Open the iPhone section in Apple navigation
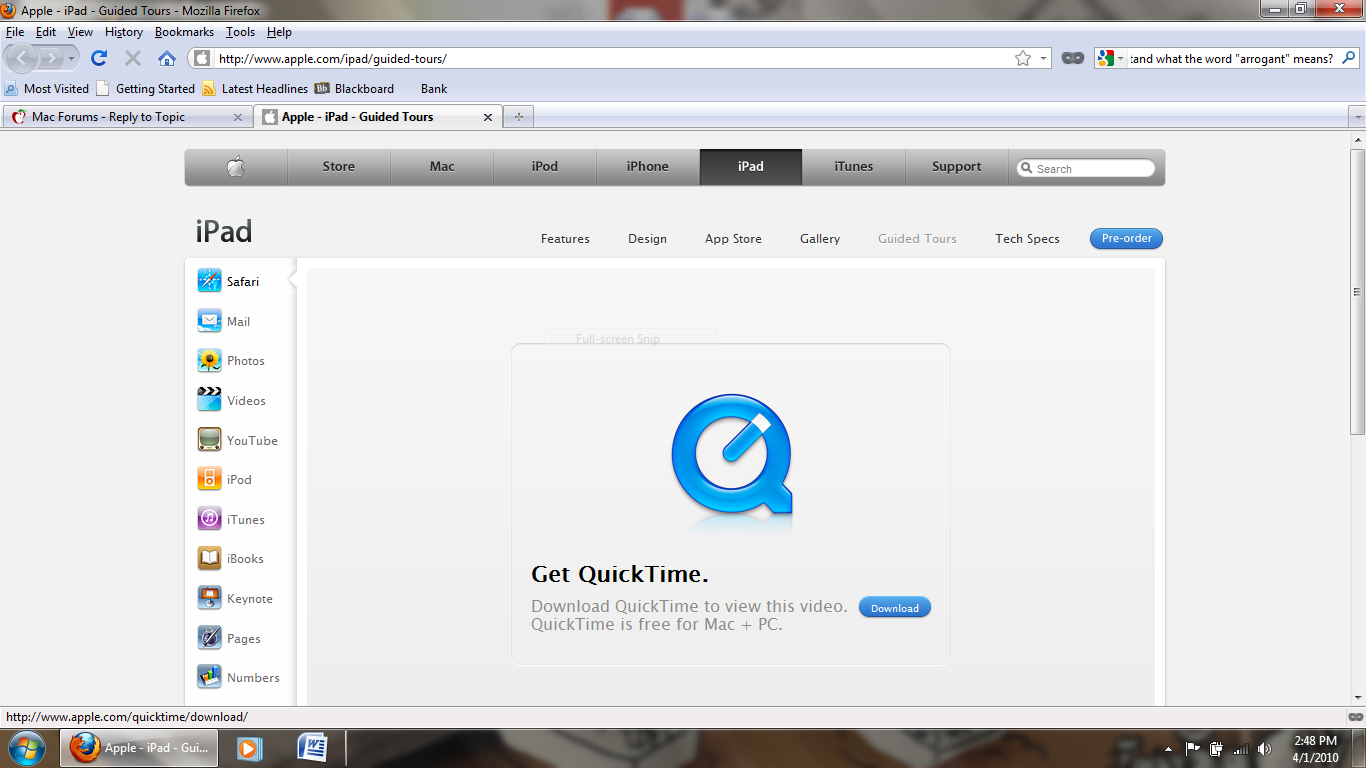The height and width of the screenshot is (768, 1366). 648,167
